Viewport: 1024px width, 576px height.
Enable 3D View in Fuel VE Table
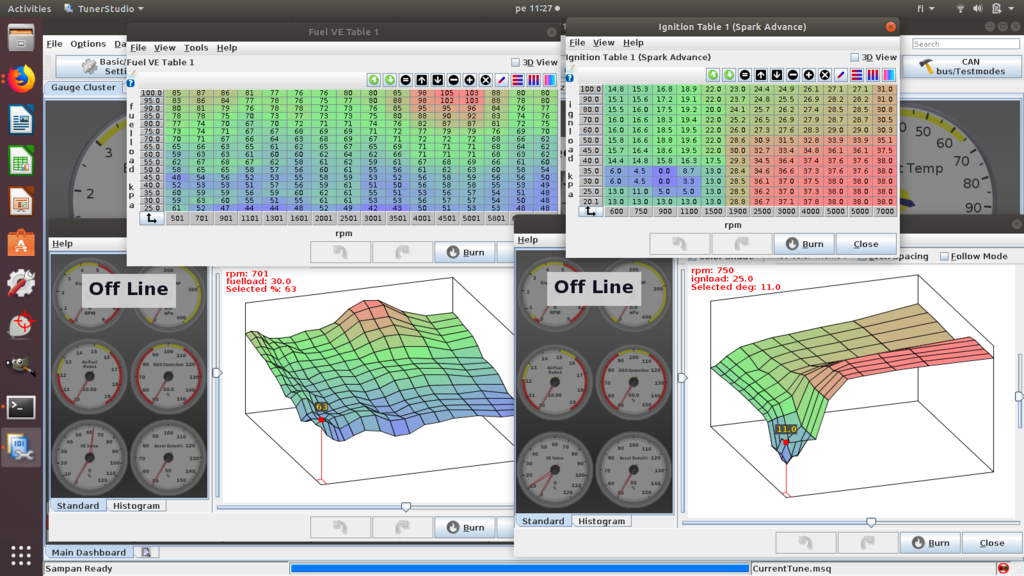(516, 62)
